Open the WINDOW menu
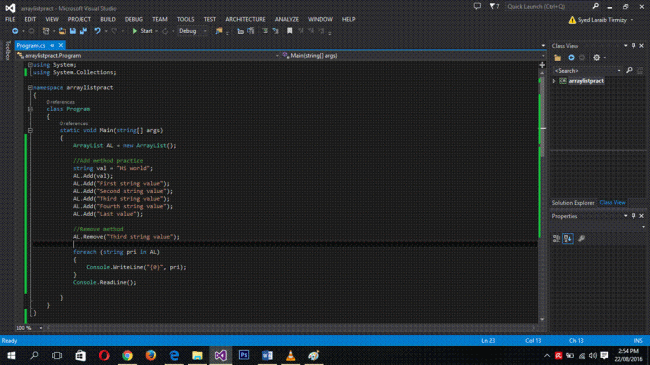650x365 pixels. [320, 19]
